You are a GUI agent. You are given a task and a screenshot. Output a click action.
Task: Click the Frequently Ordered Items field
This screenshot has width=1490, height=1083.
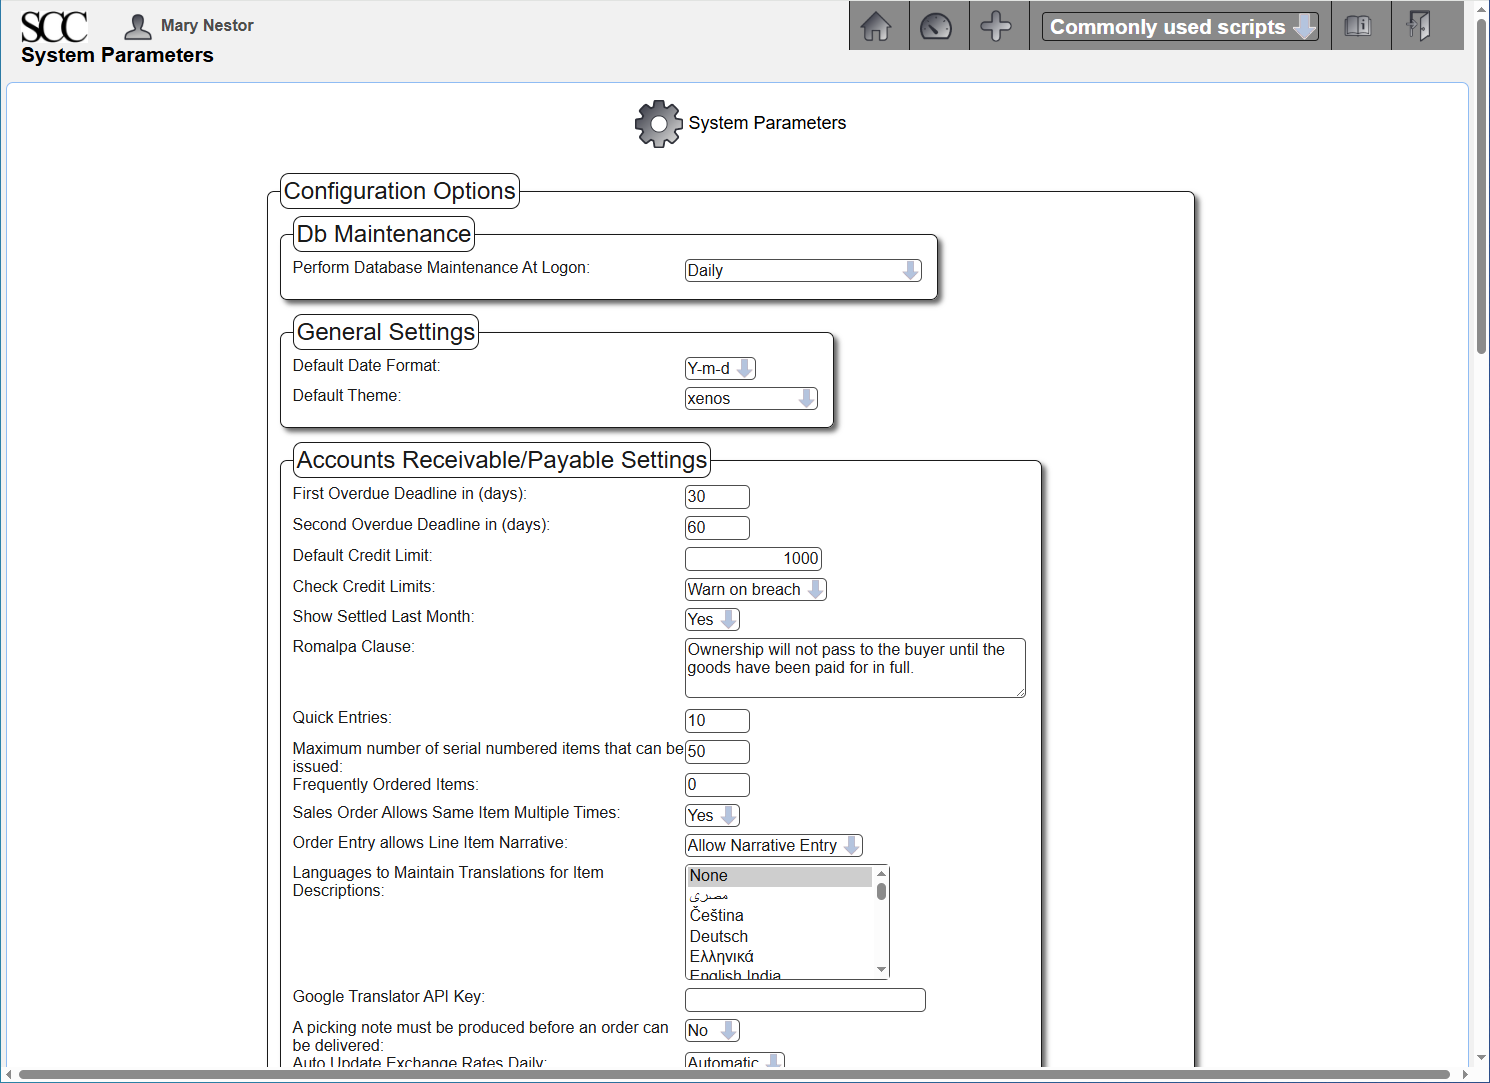[x=717, y=785]
